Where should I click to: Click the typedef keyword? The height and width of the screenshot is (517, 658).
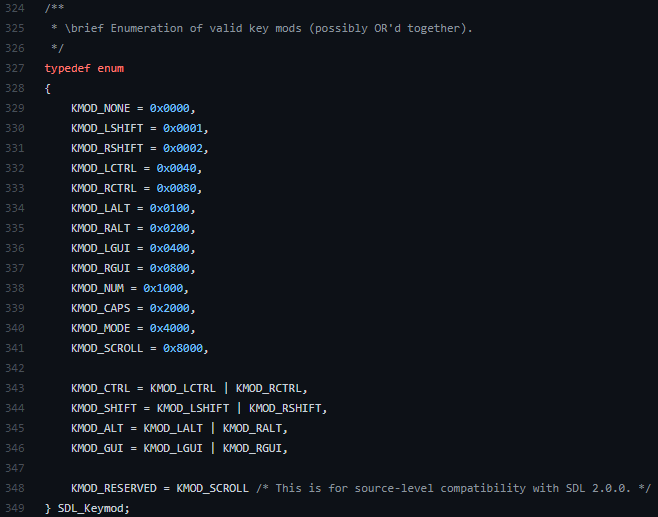tap(67, 68)
